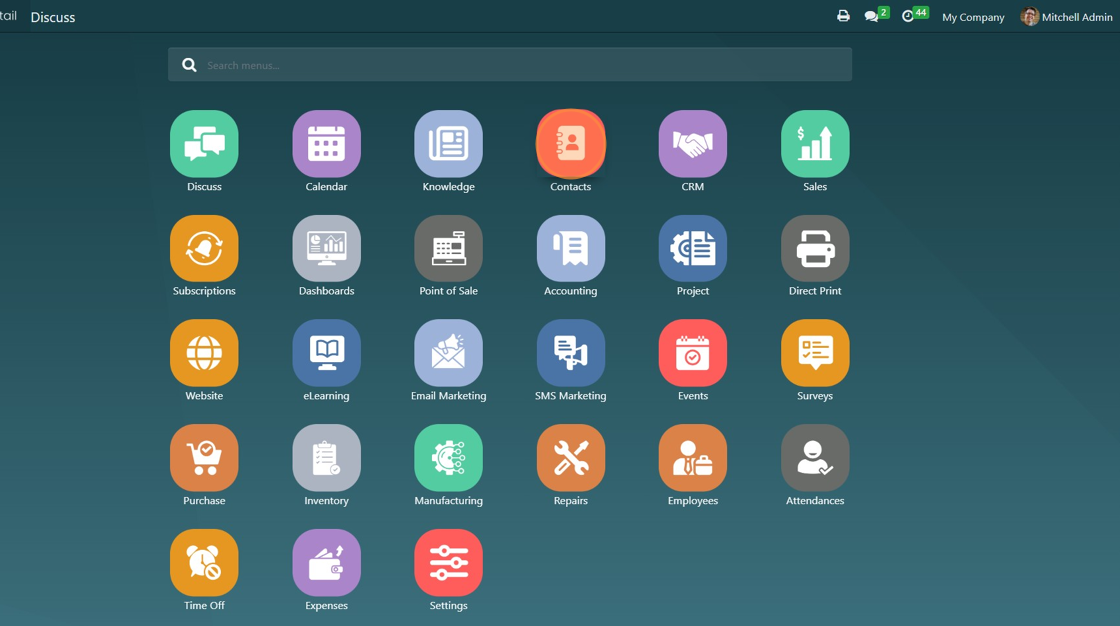Launch the Project app
Screen dimensions: 1120x626
tap(693, 249)
